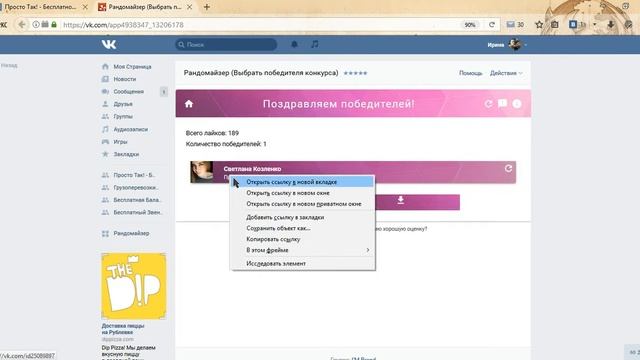The image size is (640, 360).
Task: Click refresh icon in pink banner
Action: click(489, 104)
